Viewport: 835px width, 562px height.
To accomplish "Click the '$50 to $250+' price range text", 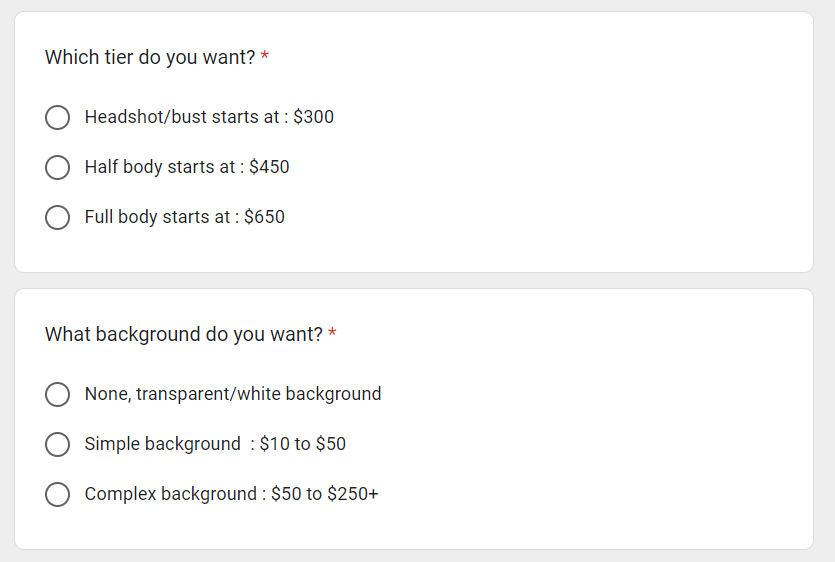I will pos(324,494).
